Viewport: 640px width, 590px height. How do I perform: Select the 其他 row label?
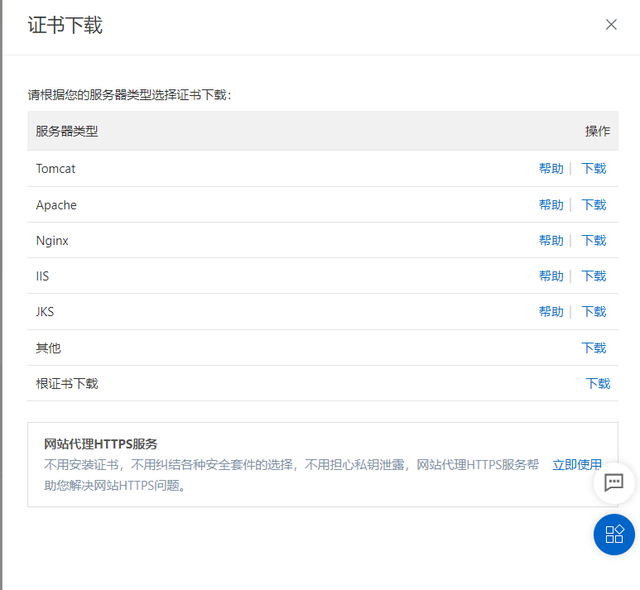pos(48,348)
